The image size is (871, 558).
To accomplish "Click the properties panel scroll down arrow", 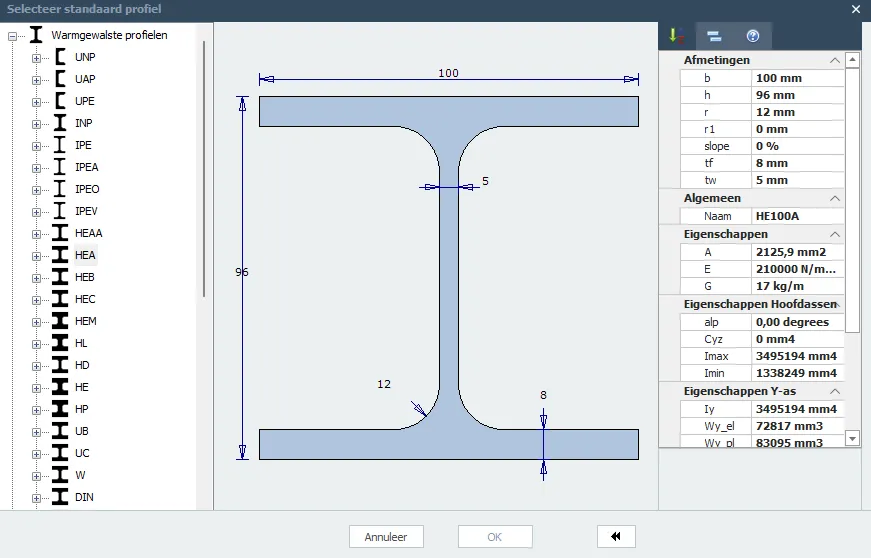I will point(852,438).
